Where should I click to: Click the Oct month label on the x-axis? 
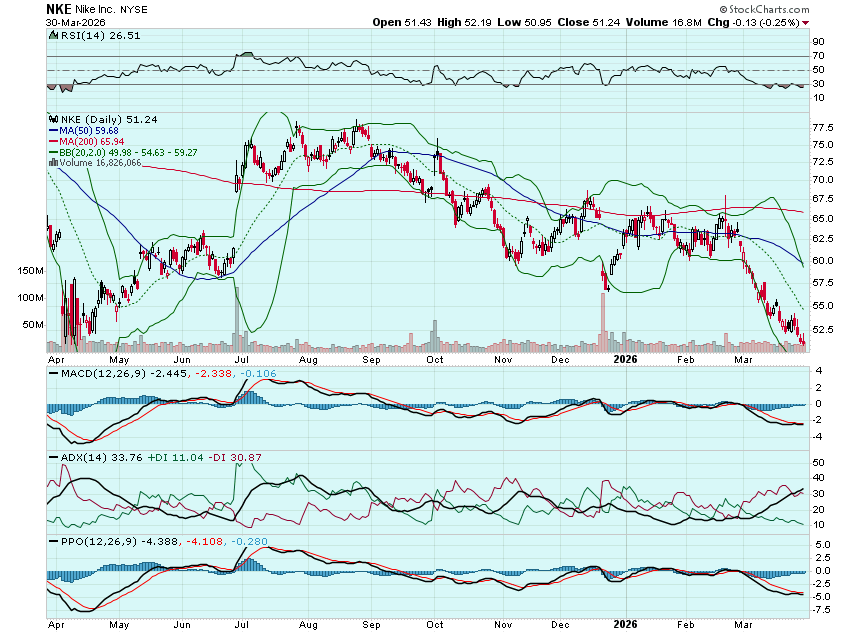pyautogui.click(x=435, y=357)
